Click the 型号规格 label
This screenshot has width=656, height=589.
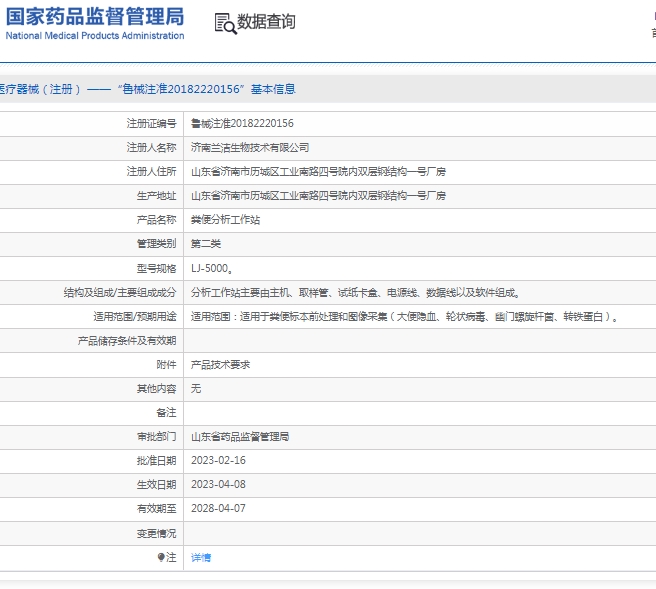pyautogui.click(x=156, y=268)
